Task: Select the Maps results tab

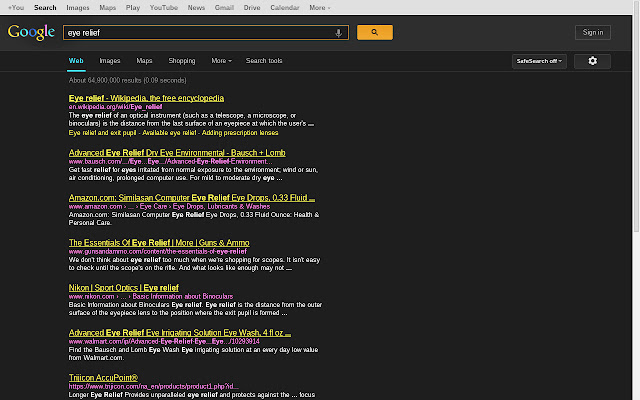Action: 144,61
